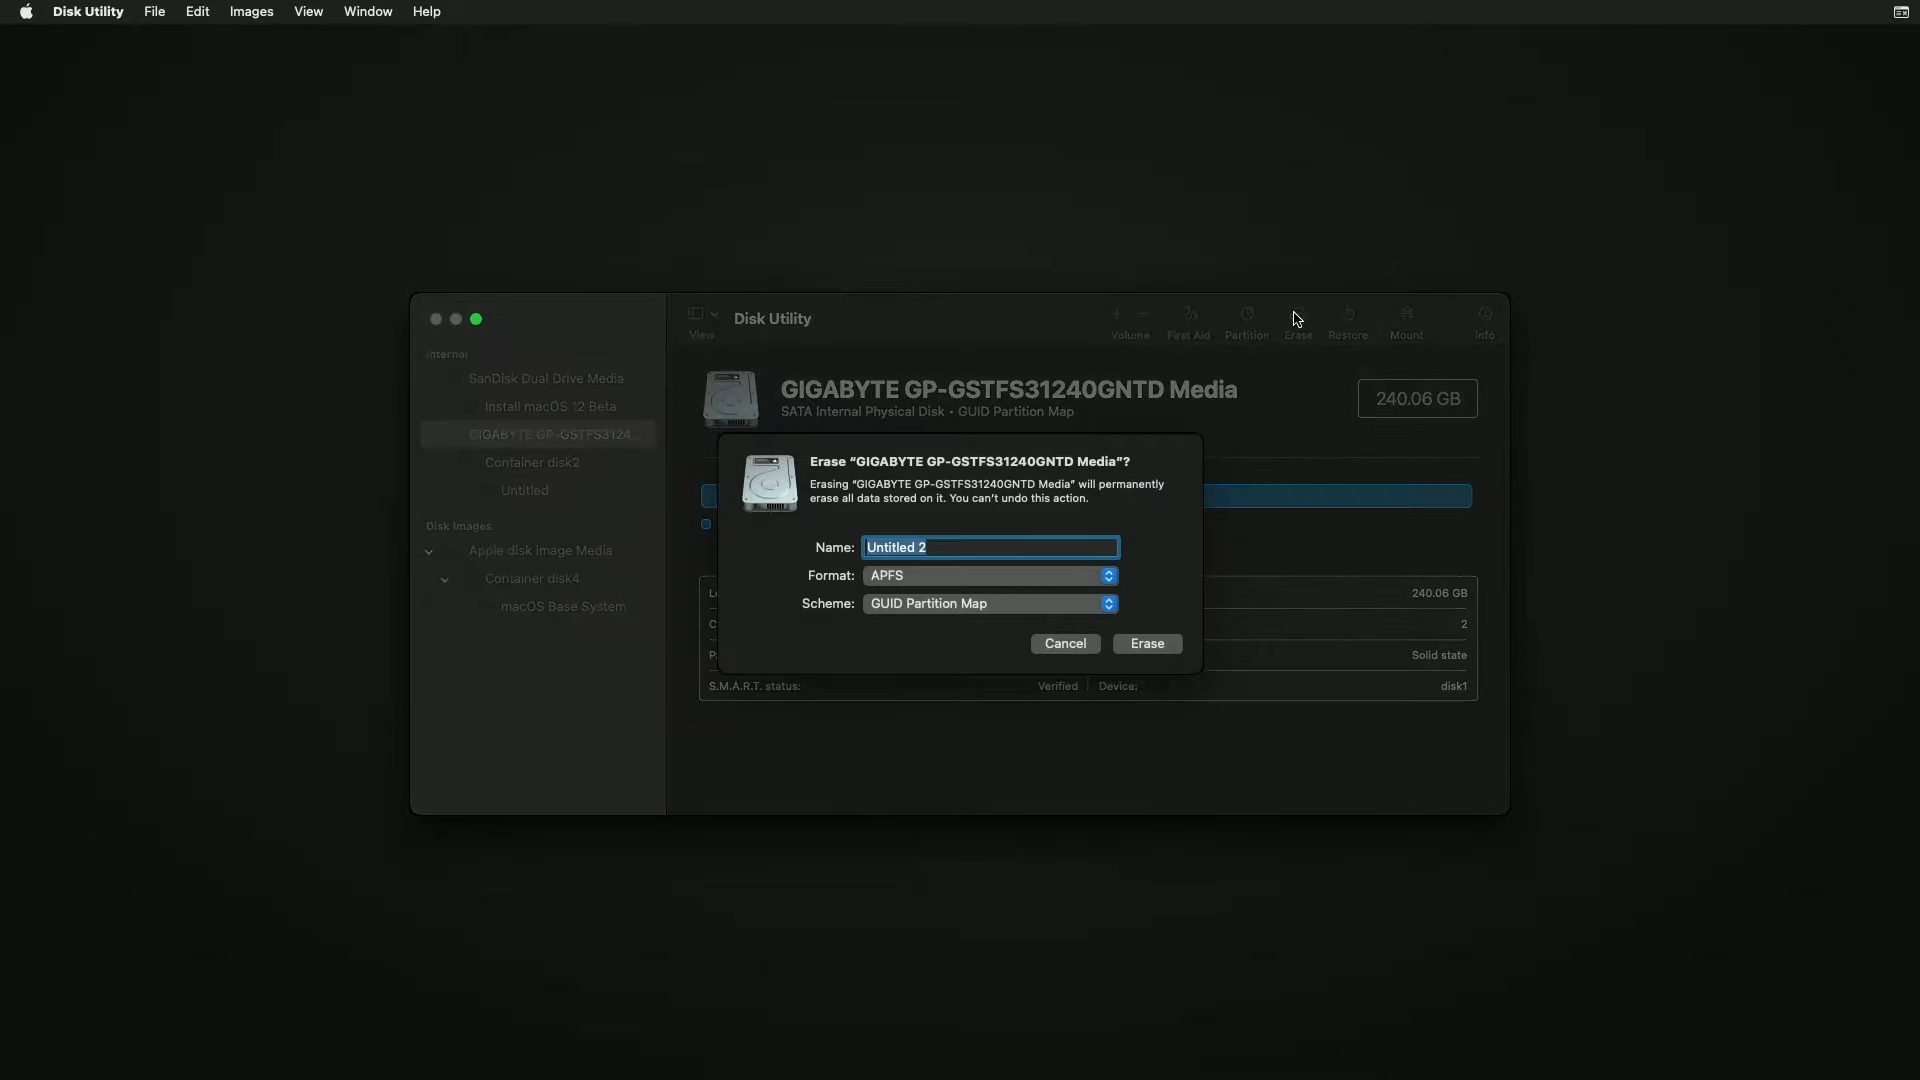Click the Mount toolbar icon
The height and width of the screenshot is (1080, 1920).
1406,315
